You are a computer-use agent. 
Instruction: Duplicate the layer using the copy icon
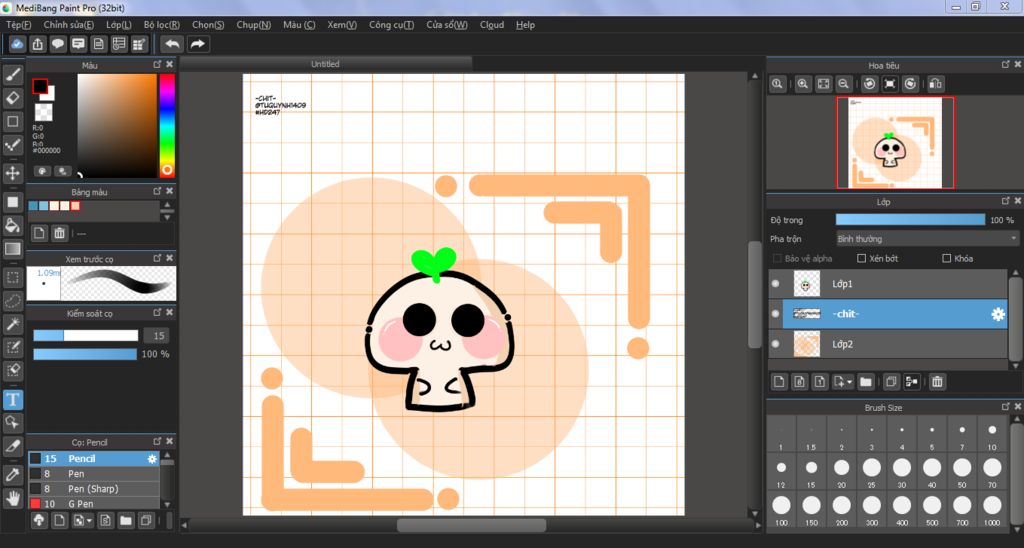pyautogui.click(x=891, y=382)
